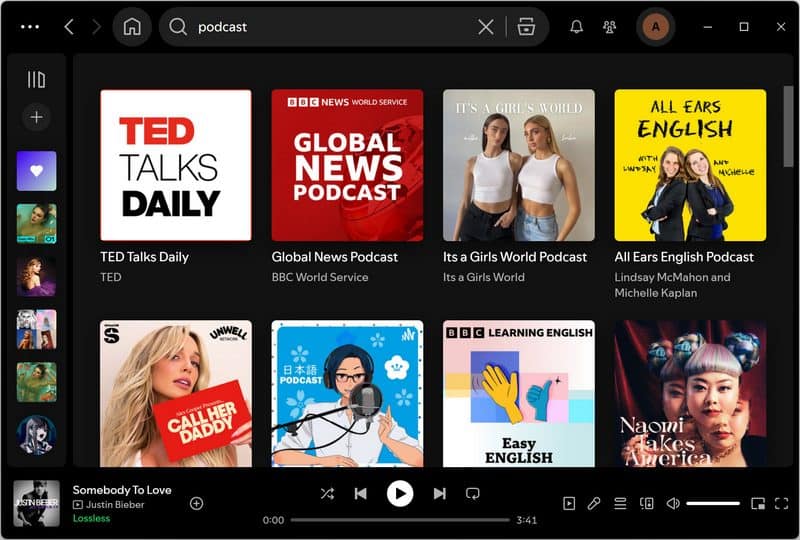Skip to next track
Screen dimensions: 800x540
[439, 494]
